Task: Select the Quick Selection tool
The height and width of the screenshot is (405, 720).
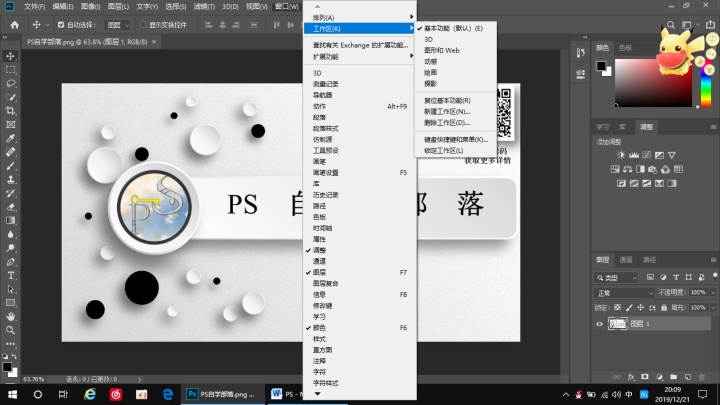Action: coord(10,97)
